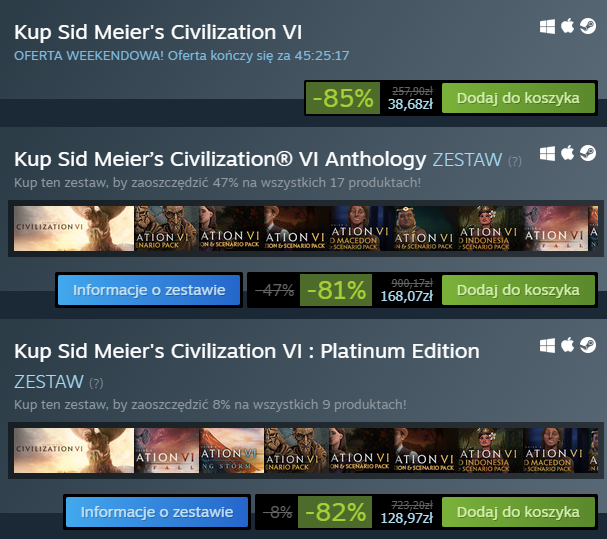Open the help (?) icon beside Anthology ZESTAW
The image size is (607, 539).
(x=515, y=161)
